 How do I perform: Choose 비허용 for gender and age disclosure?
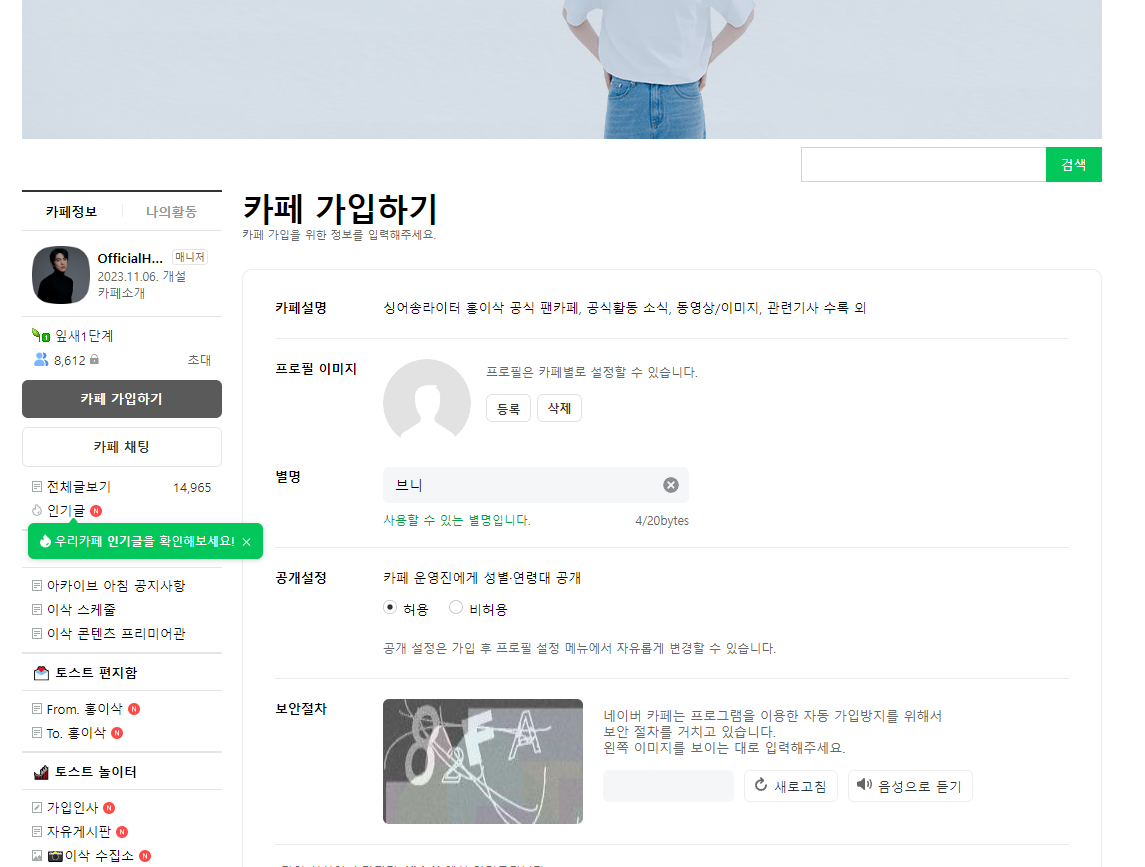[x=456, y=606]
